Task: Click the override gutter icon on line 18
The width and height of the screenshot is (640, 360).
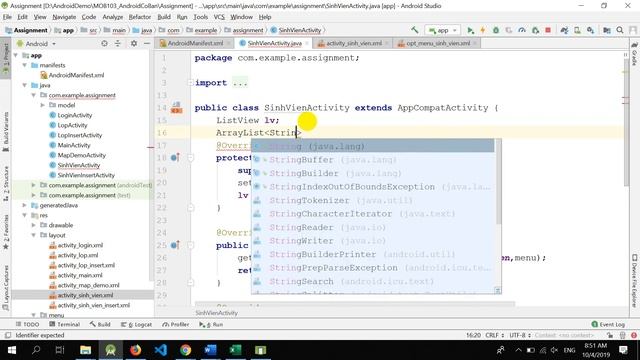Action: point(175,158)
